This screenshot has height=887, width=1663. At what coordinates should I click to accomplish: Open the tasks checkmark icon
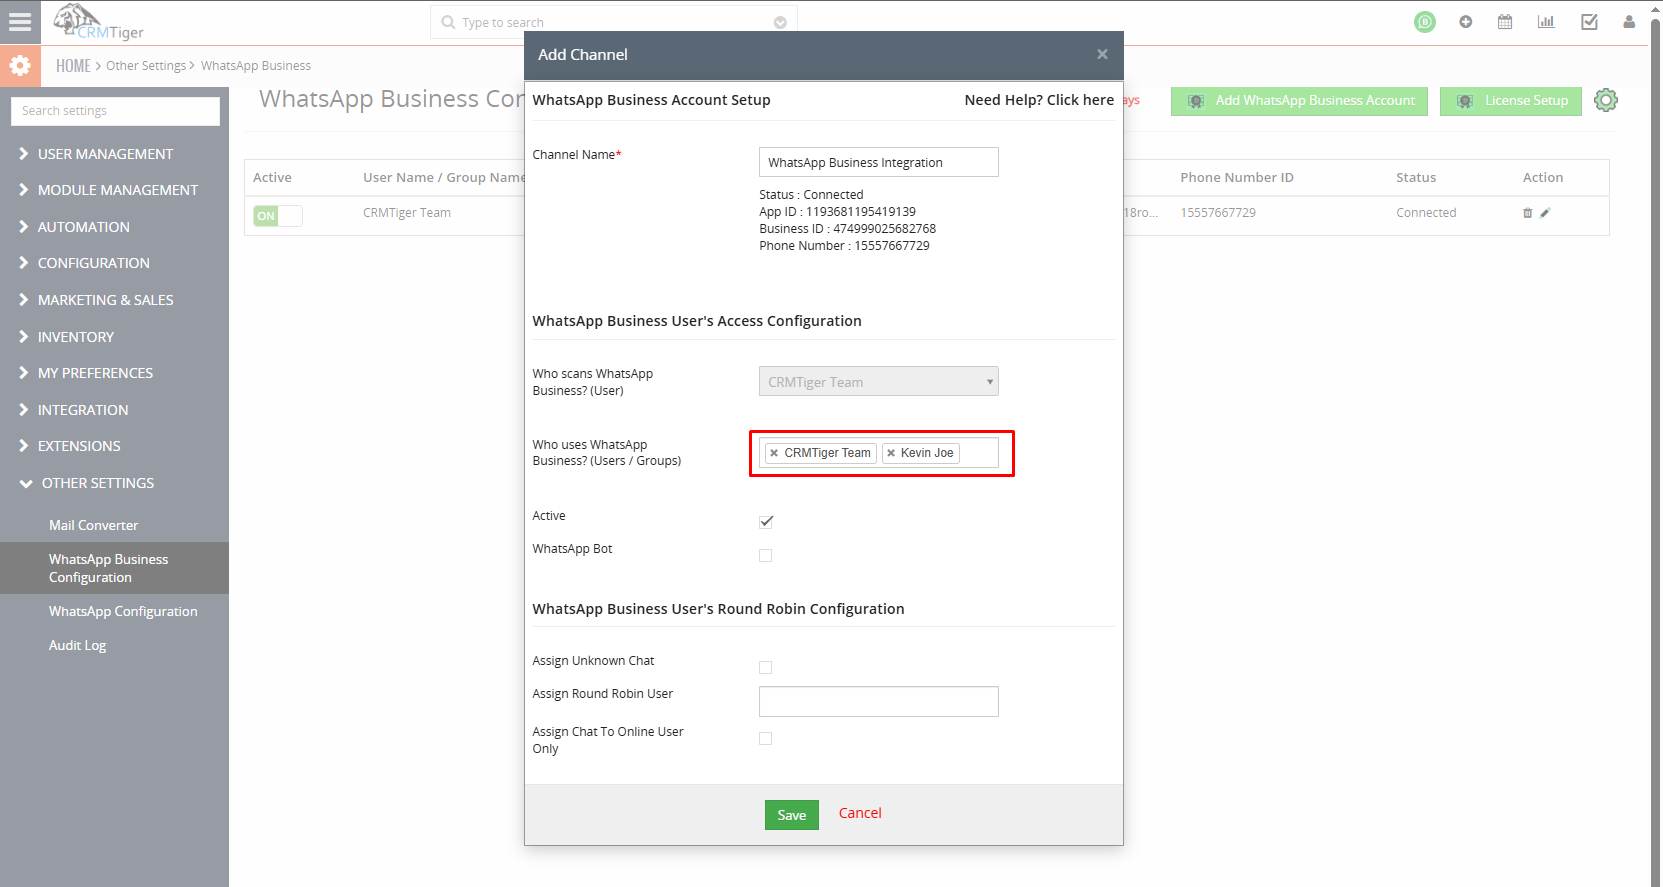click(1589, 22)
